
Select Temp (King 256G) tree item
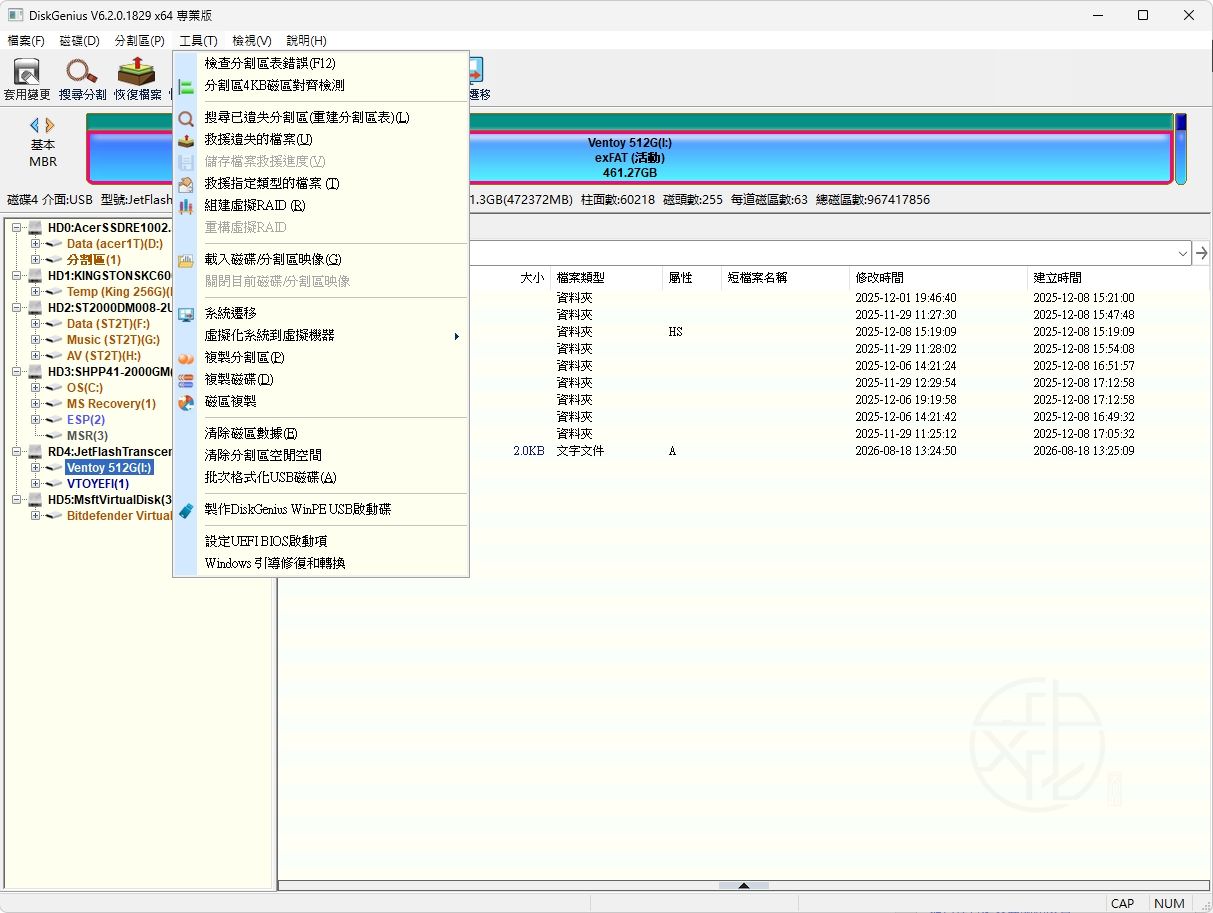(x=120, y=292)
